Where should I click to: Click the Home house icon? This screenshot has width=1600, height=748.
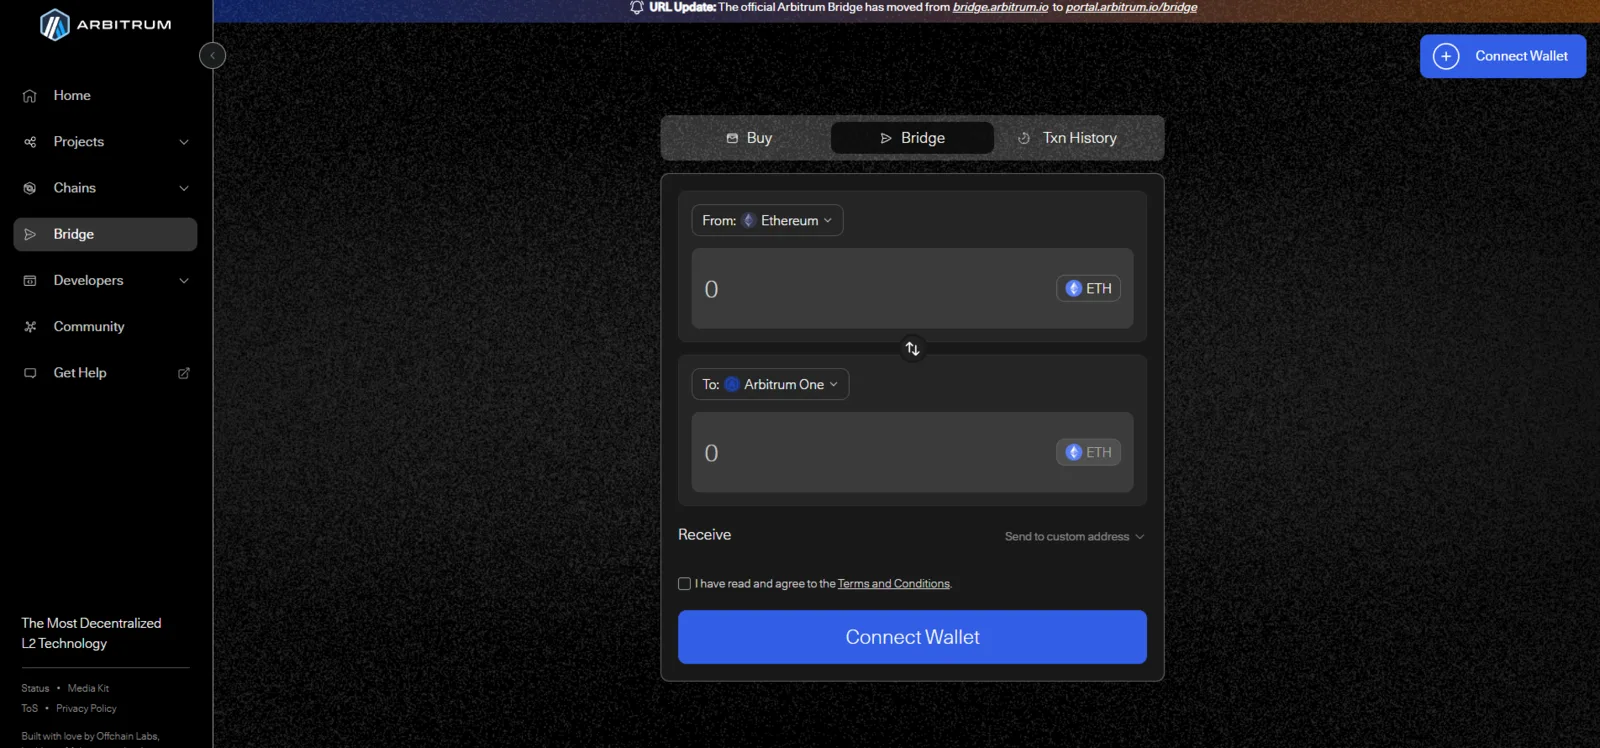tap(30, 96)
